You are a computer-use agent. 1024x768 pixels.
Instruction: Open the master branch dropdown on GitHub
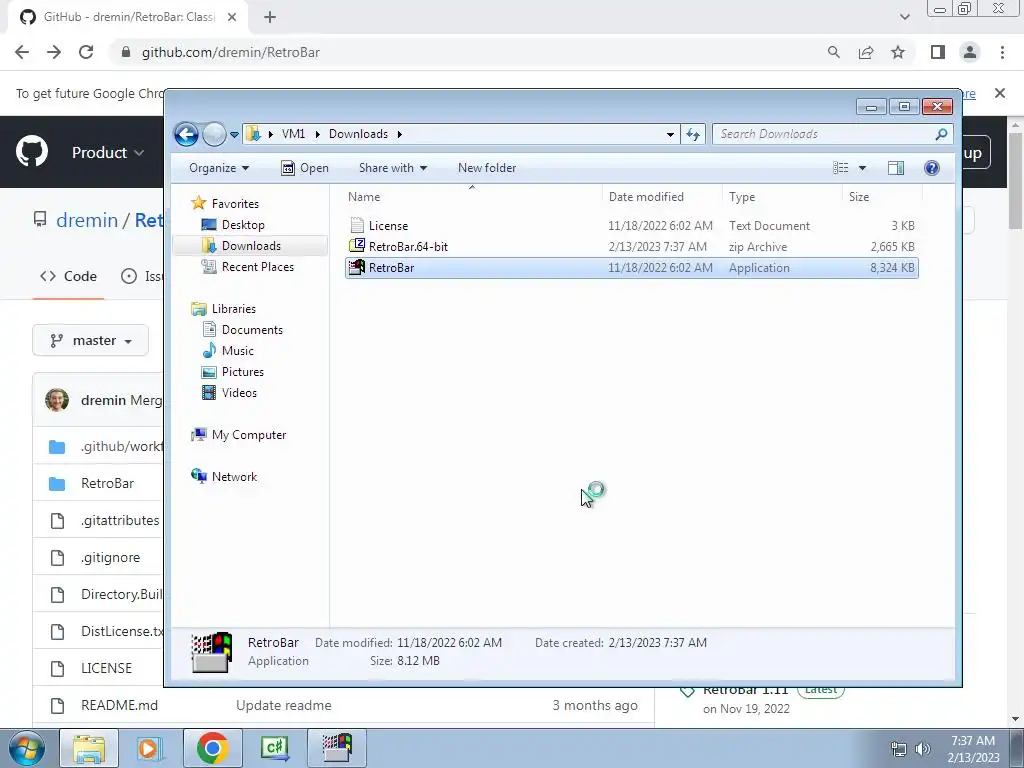[x=91, y=340]
